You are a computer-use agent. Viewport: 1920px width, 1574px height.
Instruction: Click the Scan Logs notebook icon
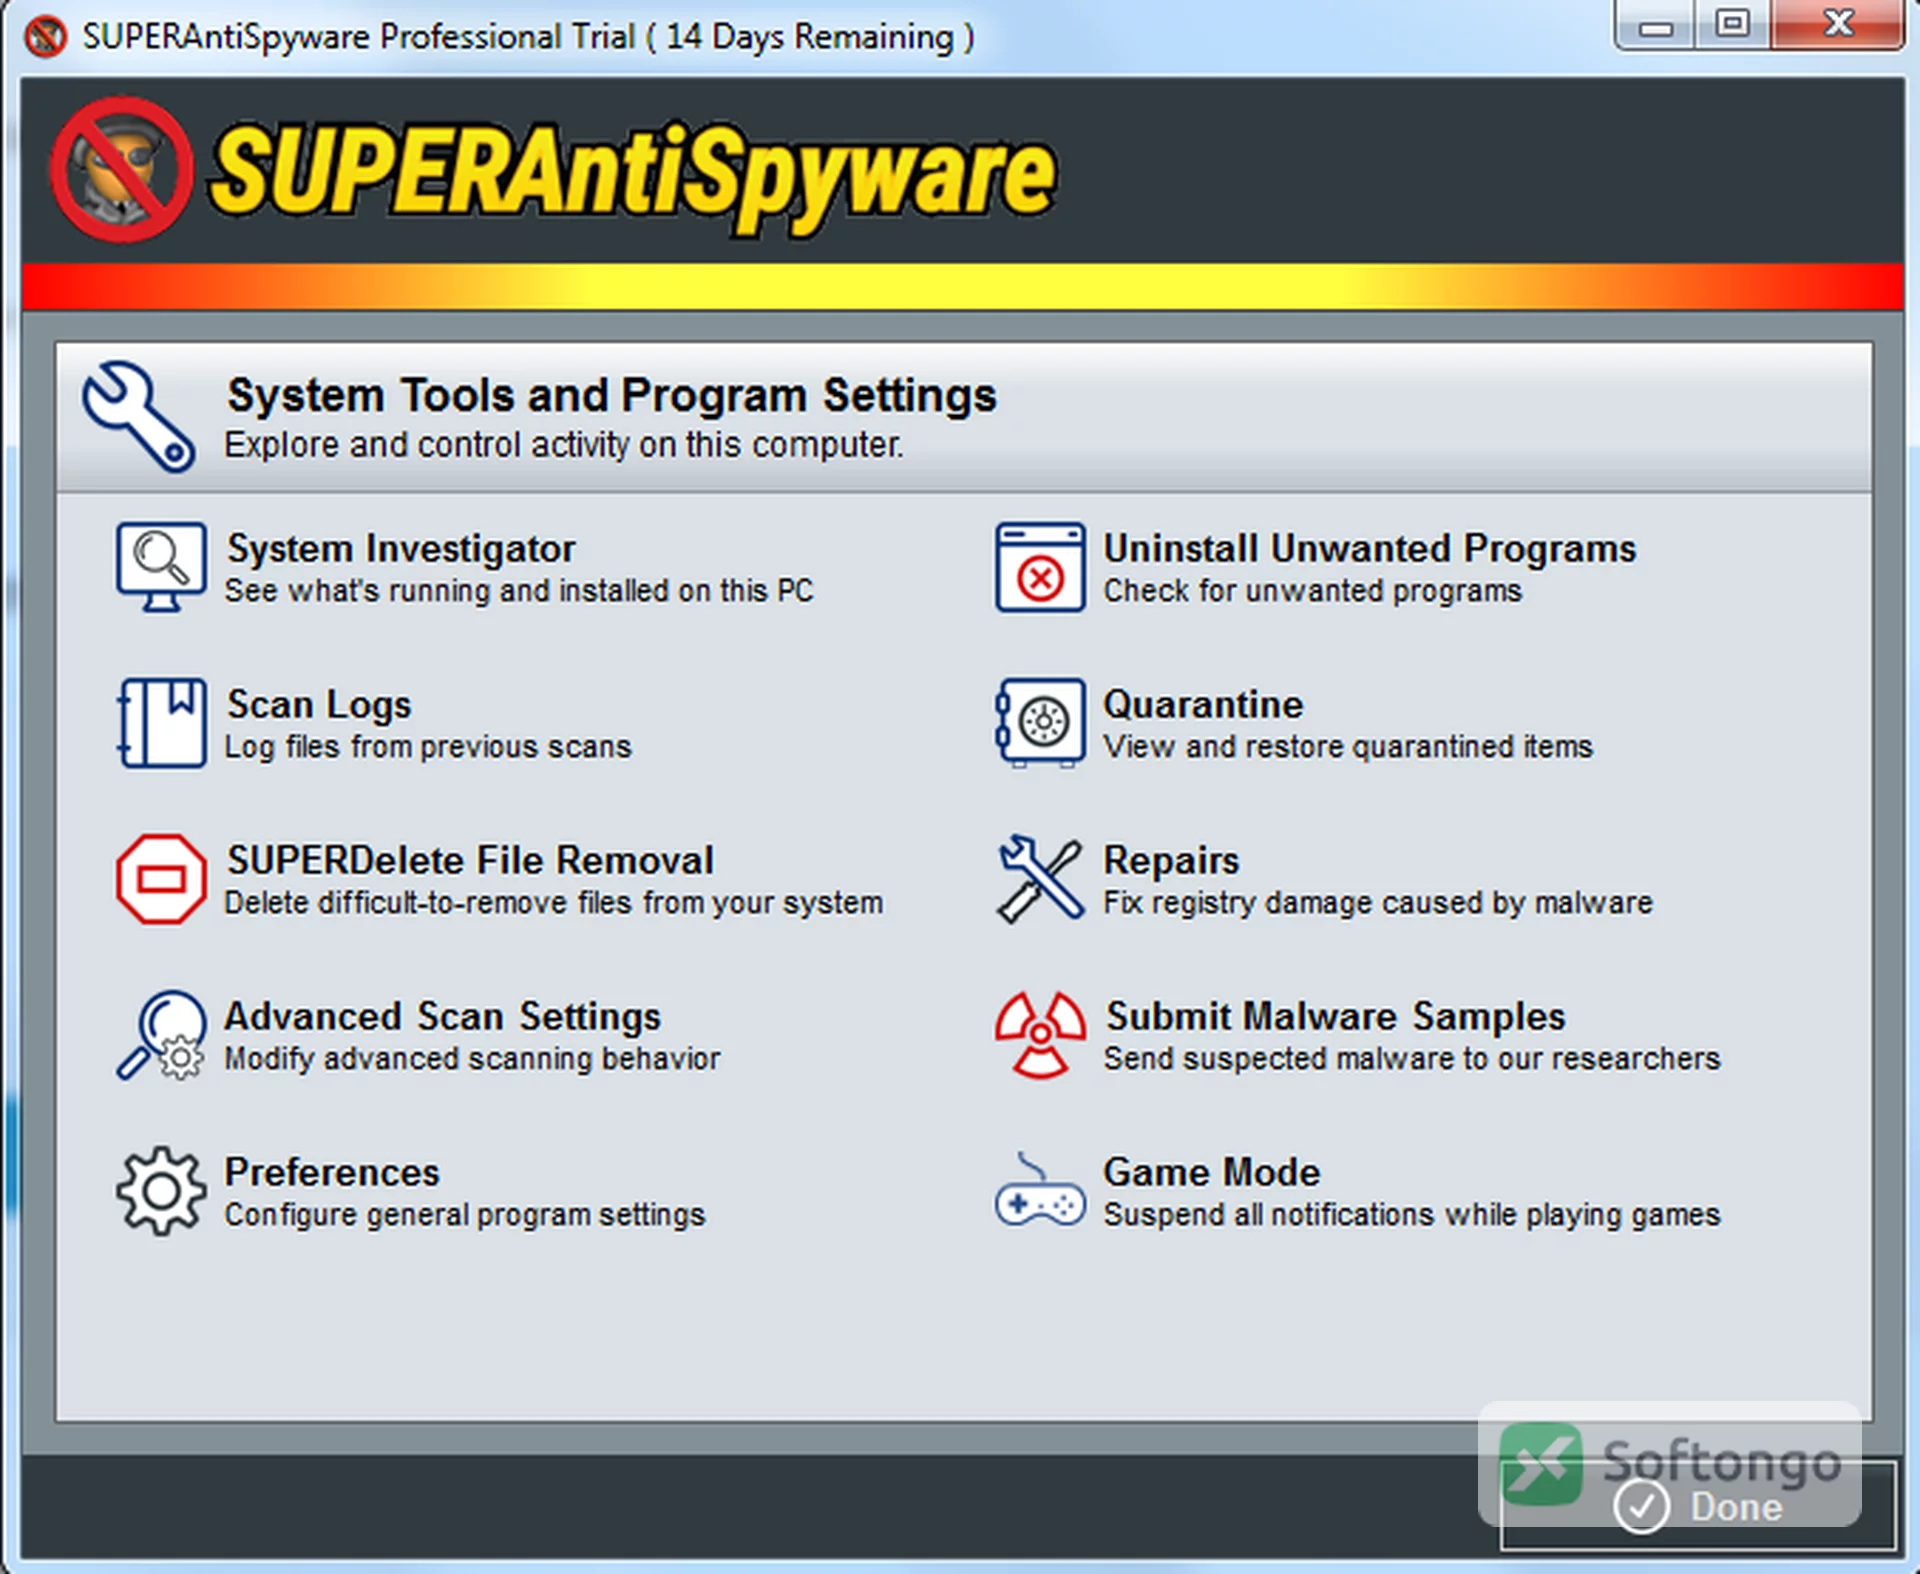coord(161,723)
